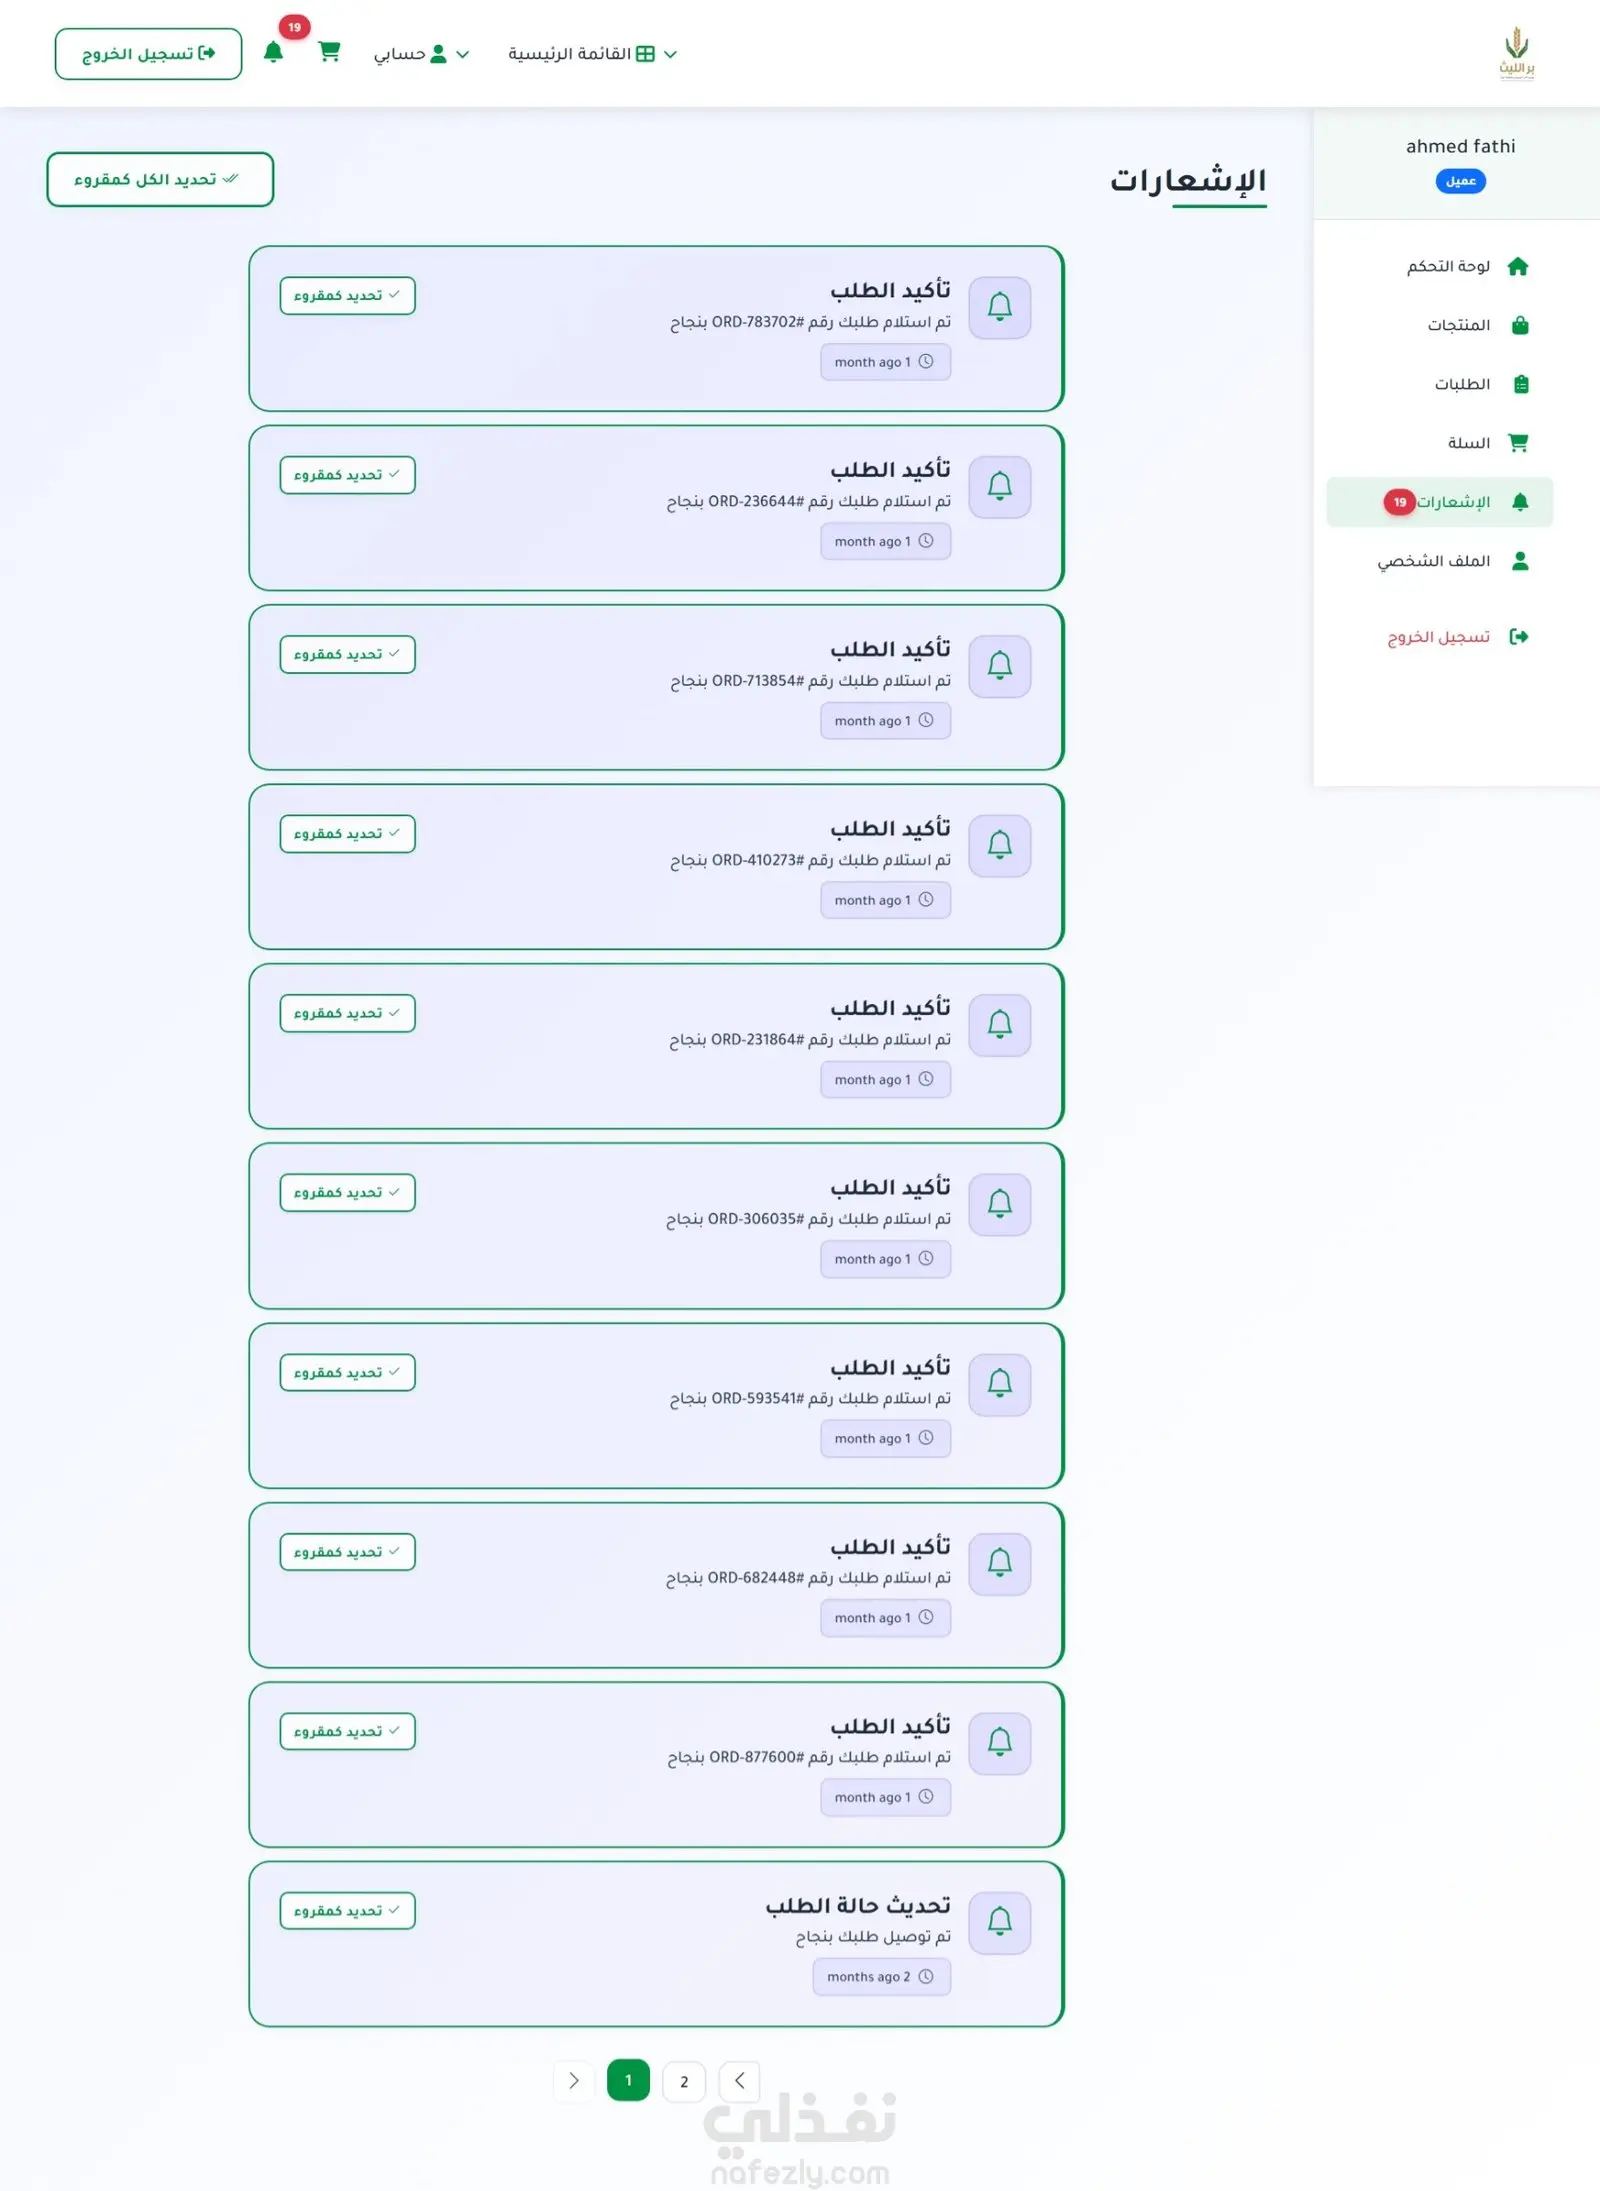Expand the حسابي account dropdown
Screen dimensions: 1600x2191
(421, 54)
